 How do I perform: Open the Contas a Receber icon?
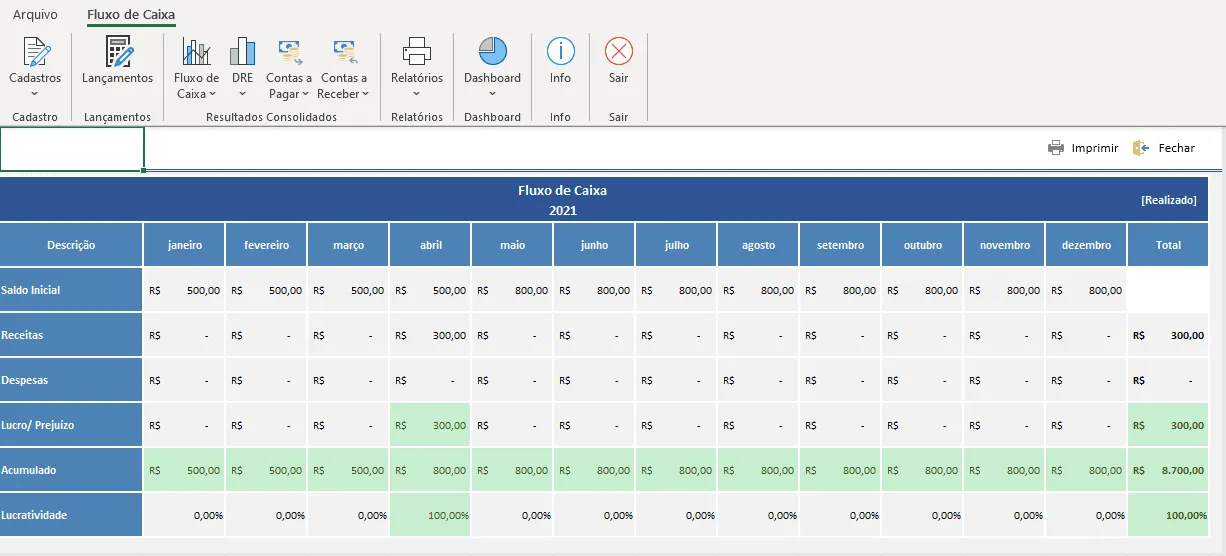tap(344, 52)
